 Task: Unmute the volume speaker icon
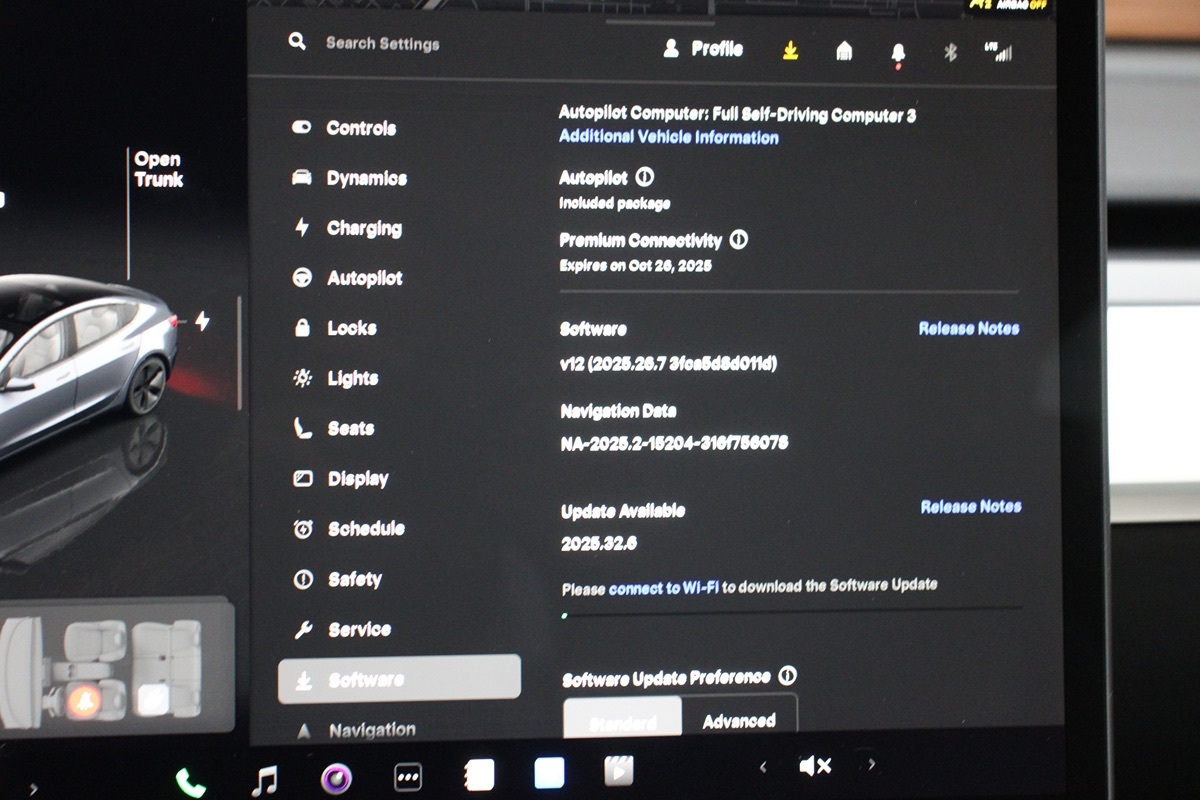tap(815, 766)
